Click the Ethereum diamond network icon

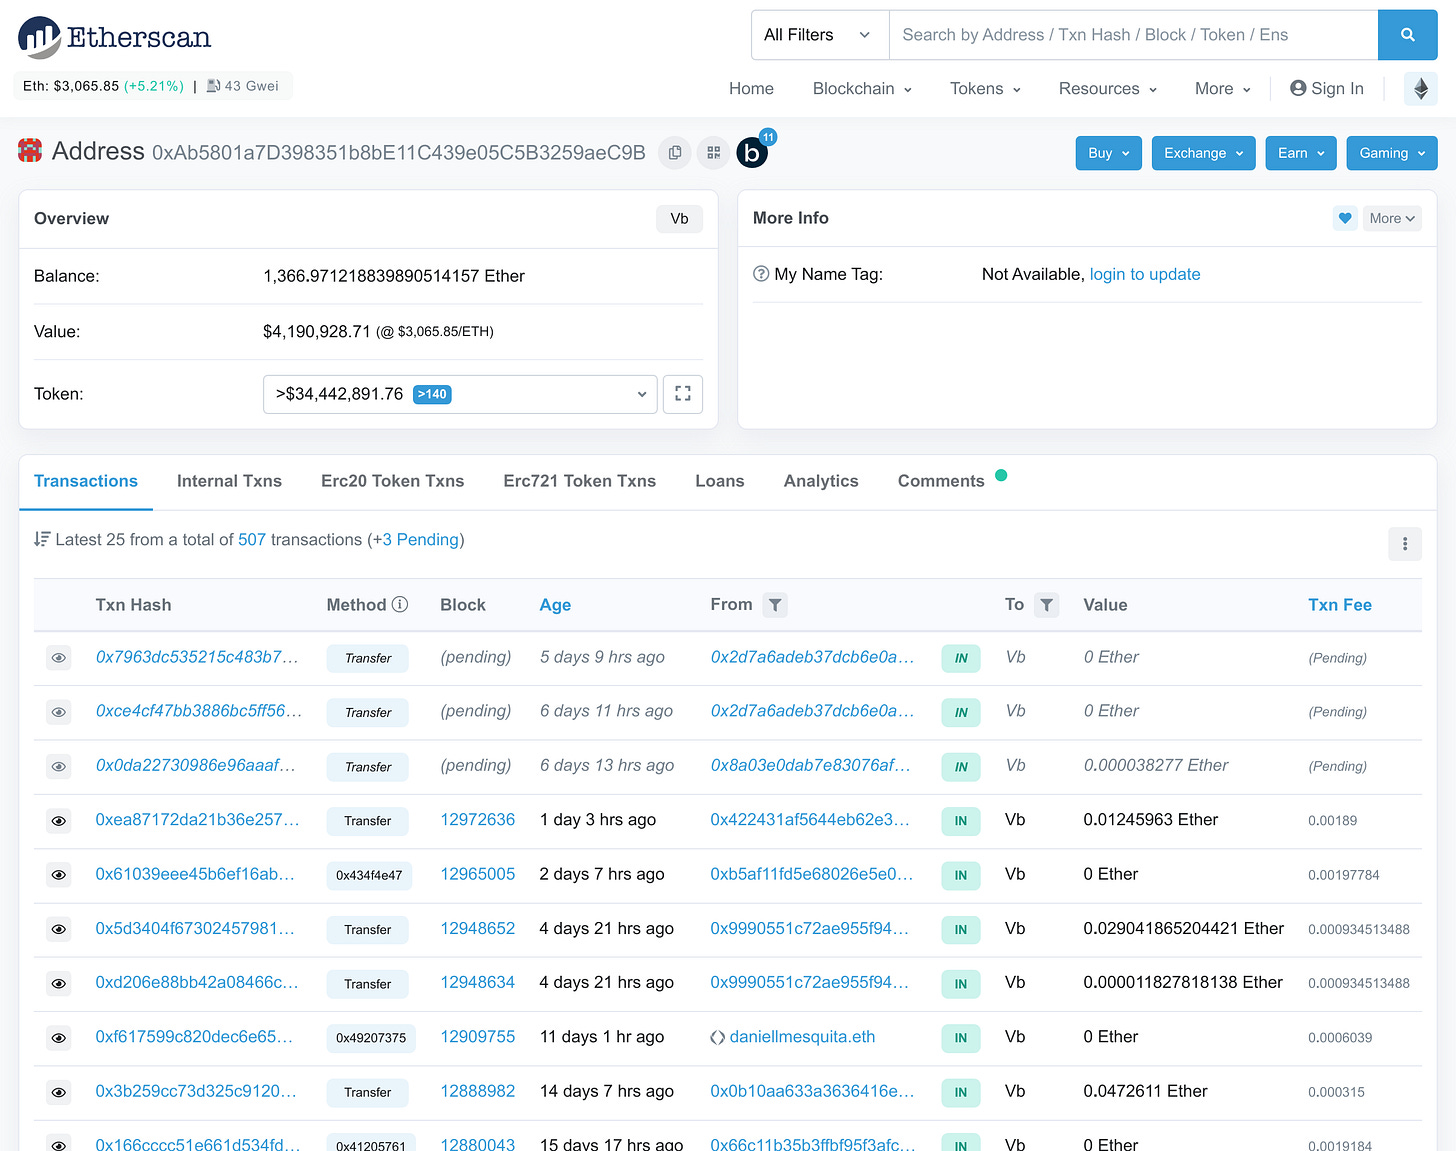click(x=1421, y=88)
